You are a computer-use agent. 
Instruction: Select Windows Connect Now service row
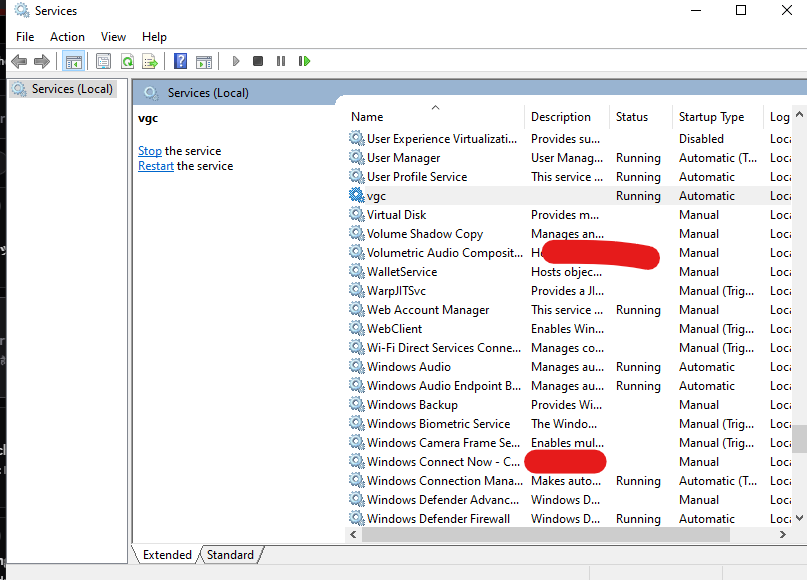(570, 462)
